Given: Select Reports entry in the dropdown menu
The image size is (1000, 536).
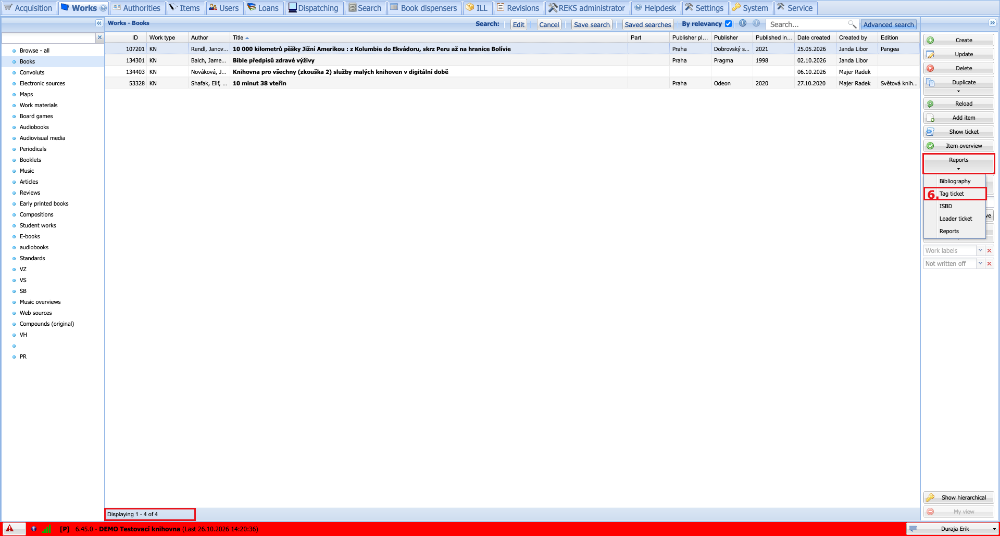Looking at the screenshot, I should click(954, 231).
